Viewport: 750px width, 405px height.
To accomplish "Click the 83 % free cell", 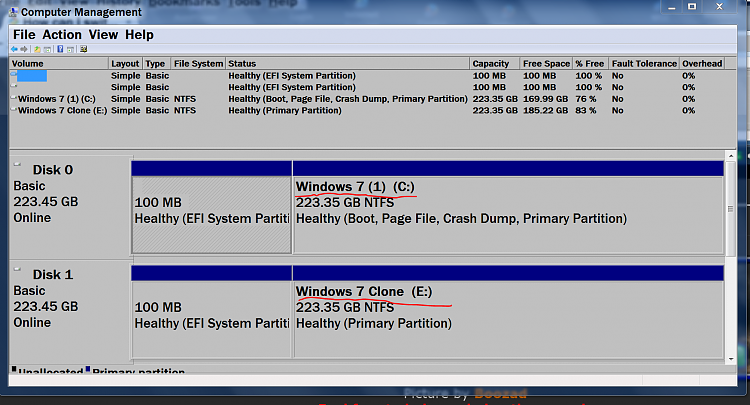I will point(586,110).
